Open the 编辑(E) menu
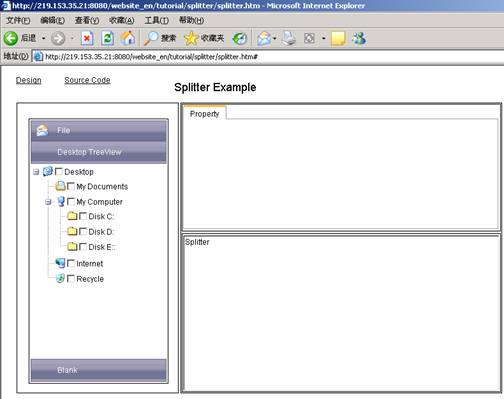Viewport: 504px width, 399px height. pos(52,20)
